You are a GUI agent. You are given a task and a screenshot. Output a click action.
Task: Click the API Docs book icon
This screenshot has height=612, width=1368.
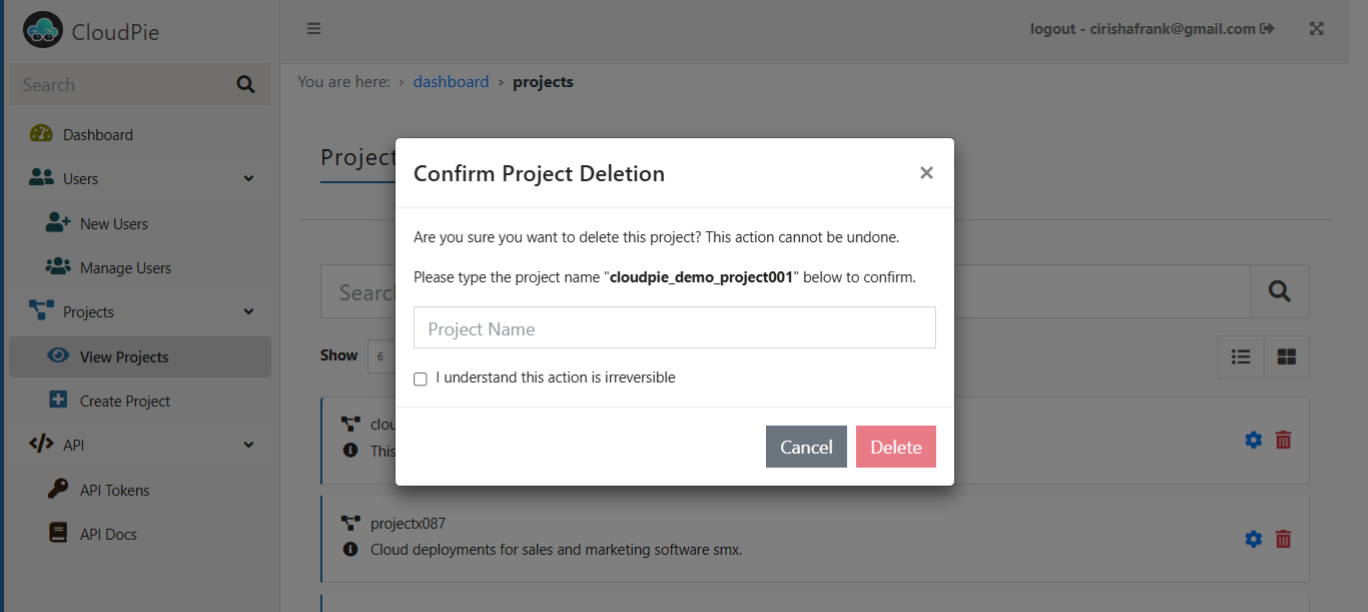(x=58, y=533)
